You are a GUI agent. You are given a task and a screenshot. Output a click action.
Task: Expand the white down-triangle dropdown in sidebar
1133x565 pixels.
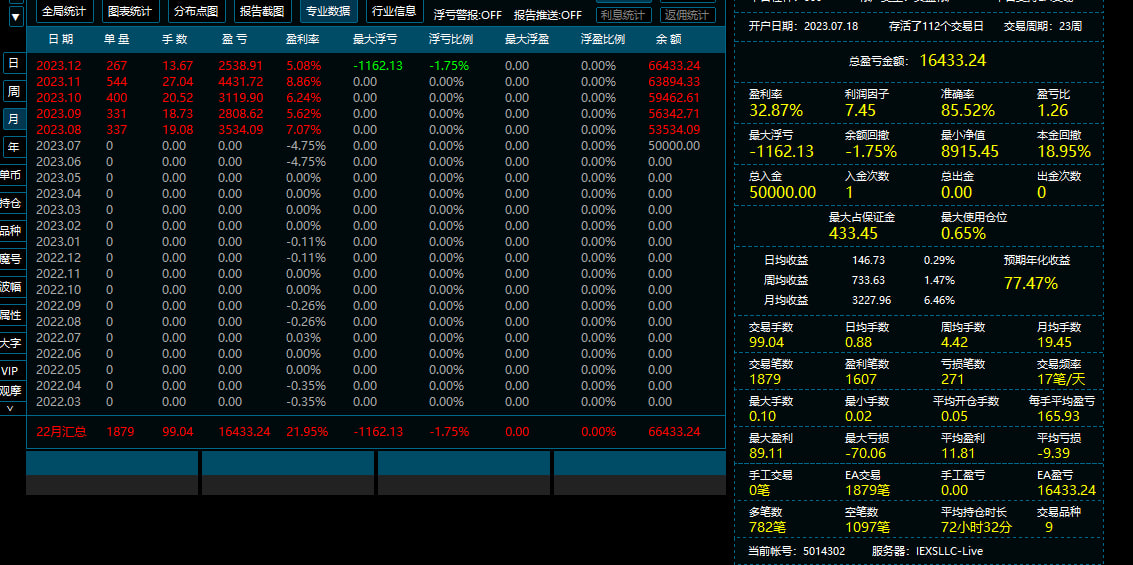(x=15, y=15)
